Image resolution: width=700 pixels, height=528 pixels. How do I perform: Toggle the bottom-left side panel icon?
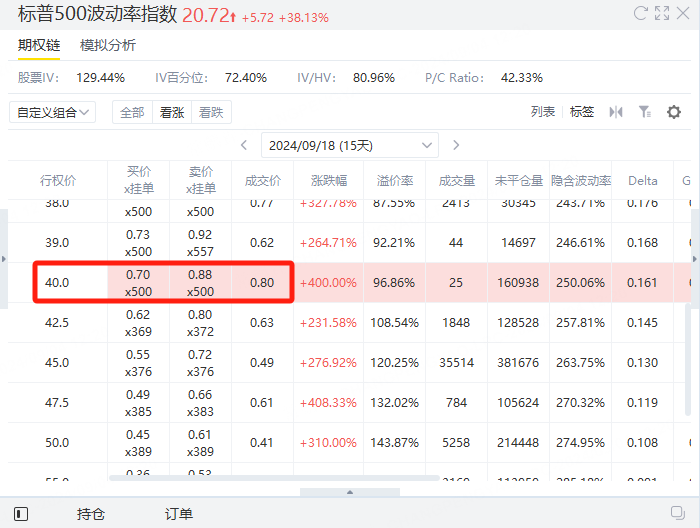coord(21,514)
